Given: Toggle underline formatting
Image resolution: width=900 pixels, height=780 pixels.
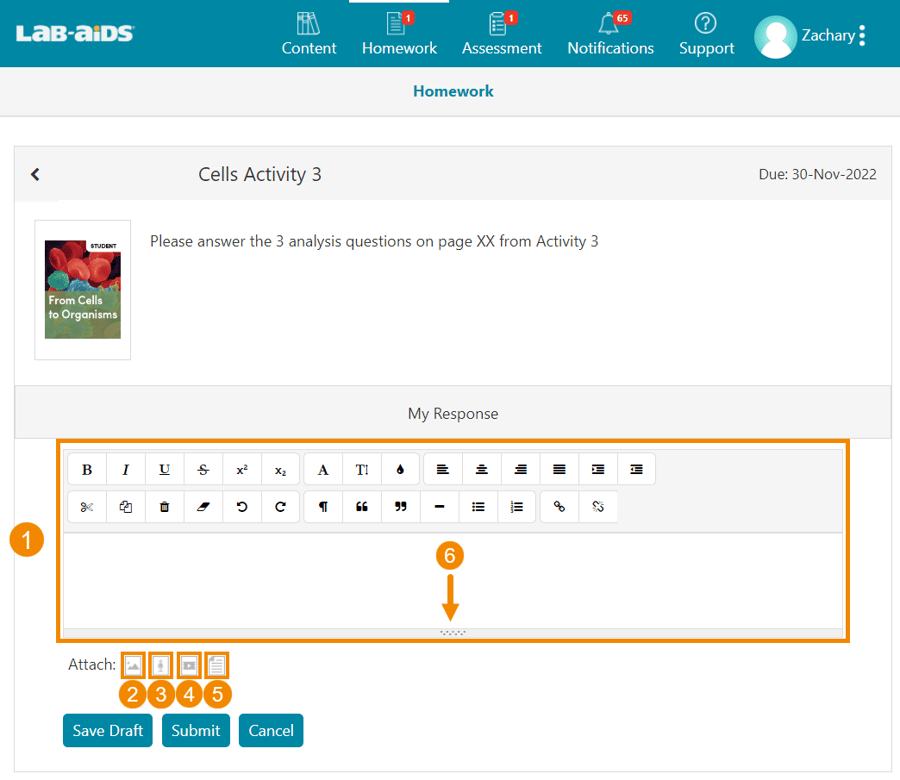Looking at the screenshot, I should pos(165,469).
